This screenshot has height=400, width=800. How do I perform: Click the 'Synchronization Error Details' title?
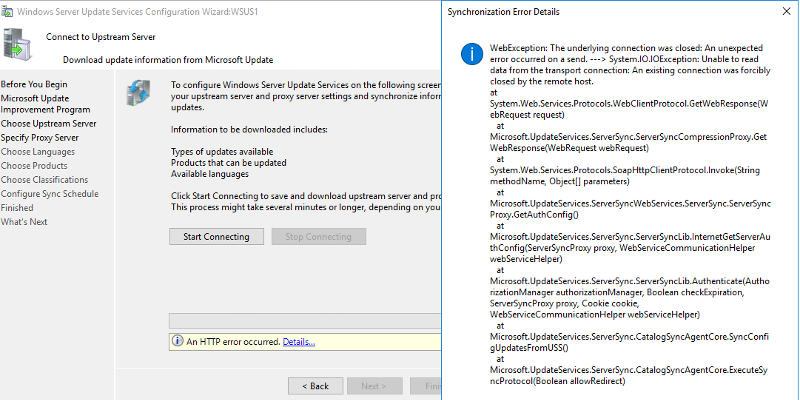click(503, 12)
